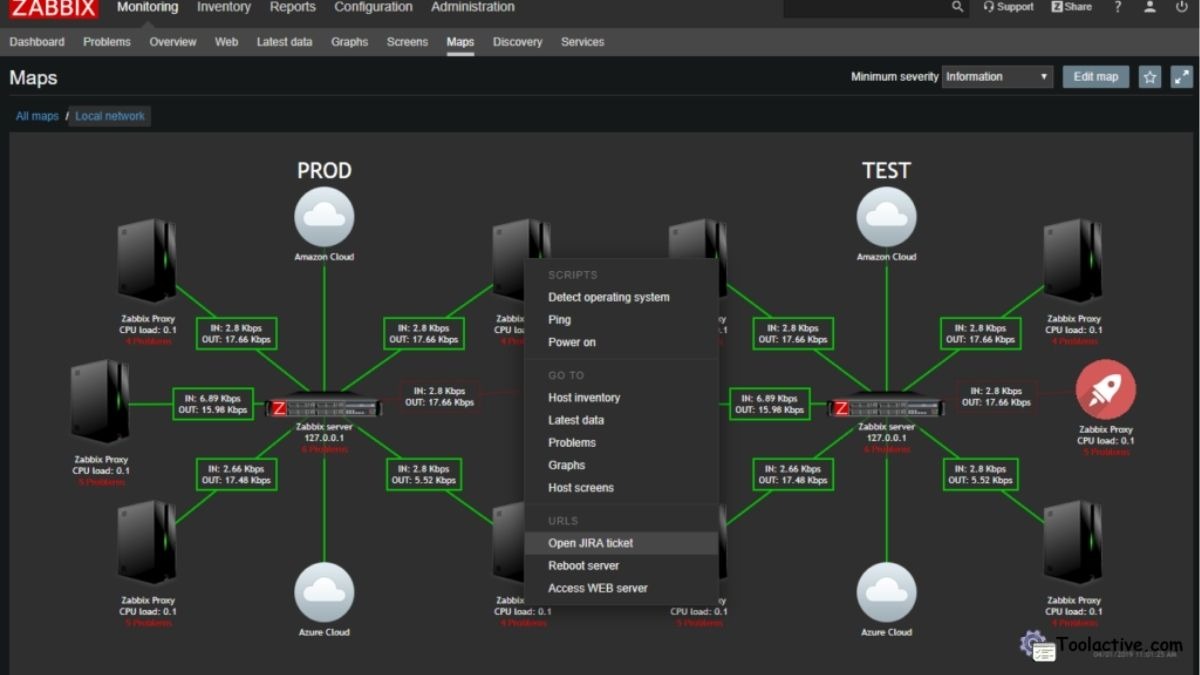
Task: Open the All maps breadcrumb link
Action: click(36, 115)
